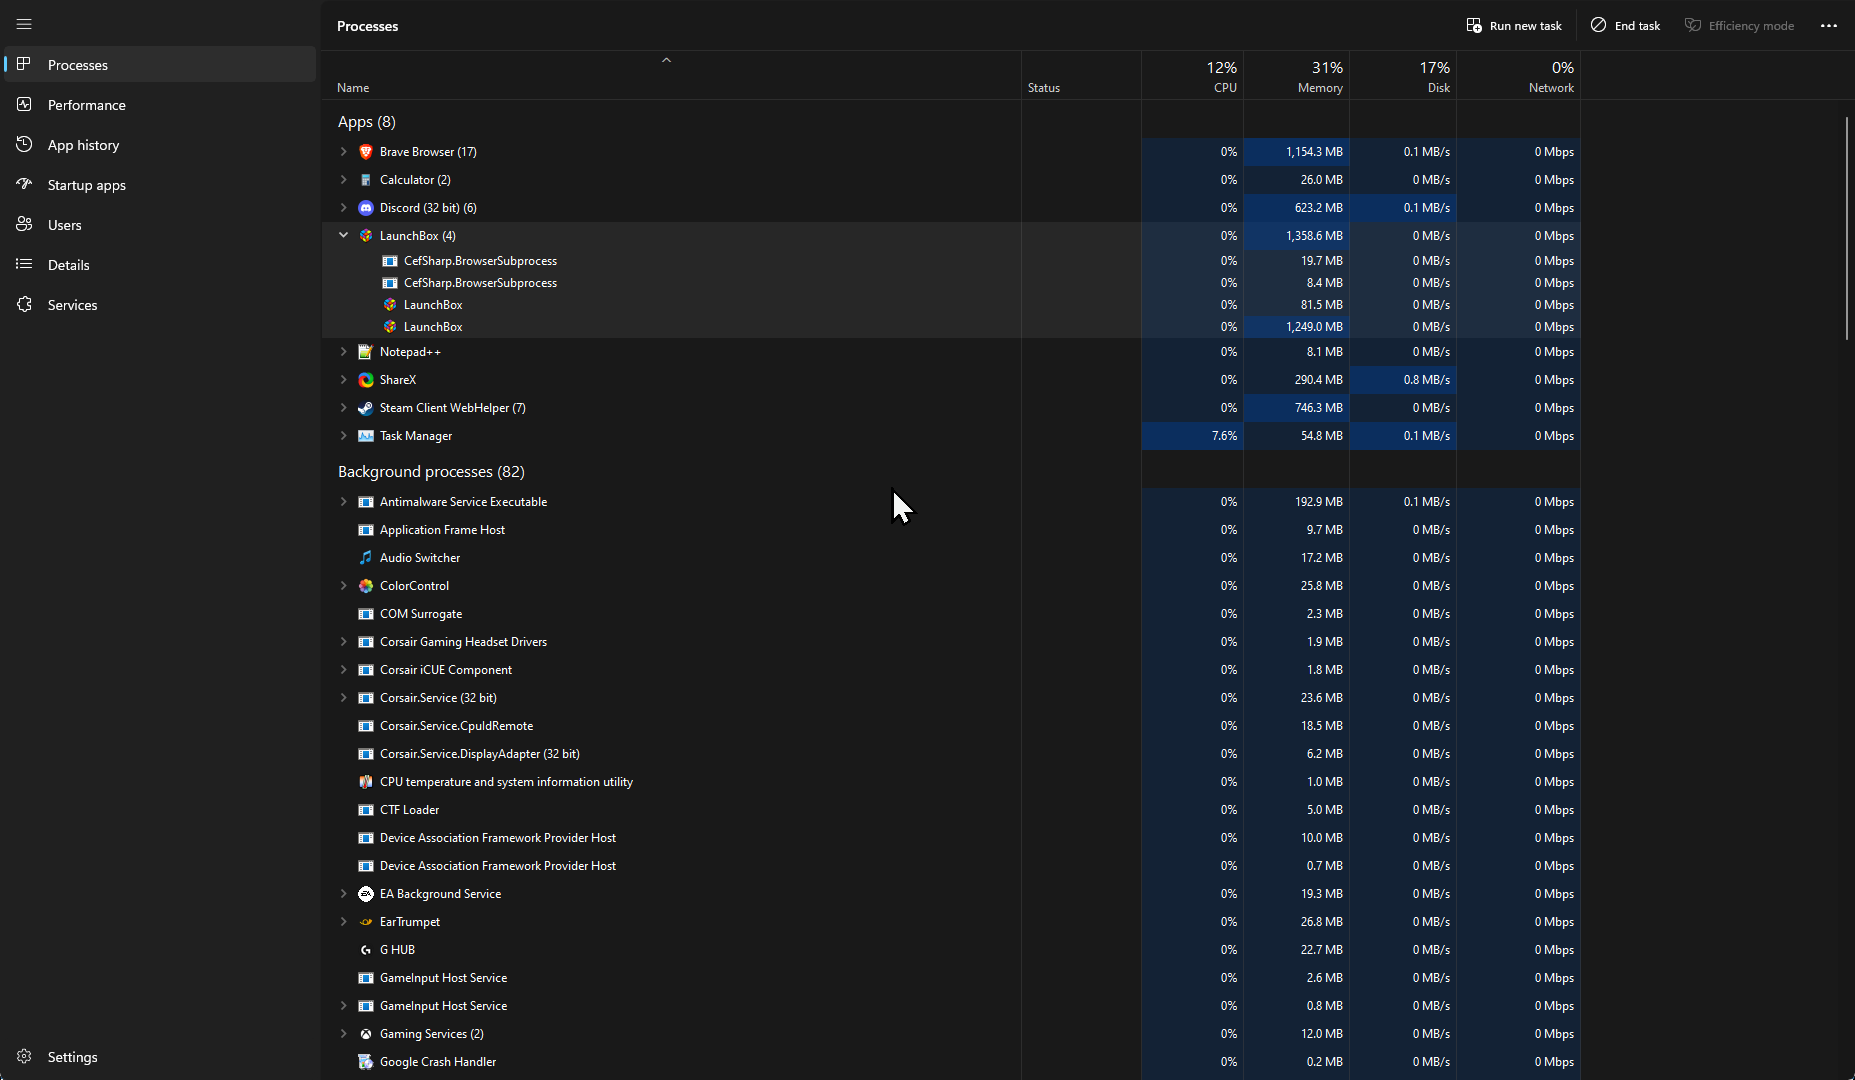Click the three-dot more options icon
The image size is (1855, 1080).
(x=1828, y=26)
